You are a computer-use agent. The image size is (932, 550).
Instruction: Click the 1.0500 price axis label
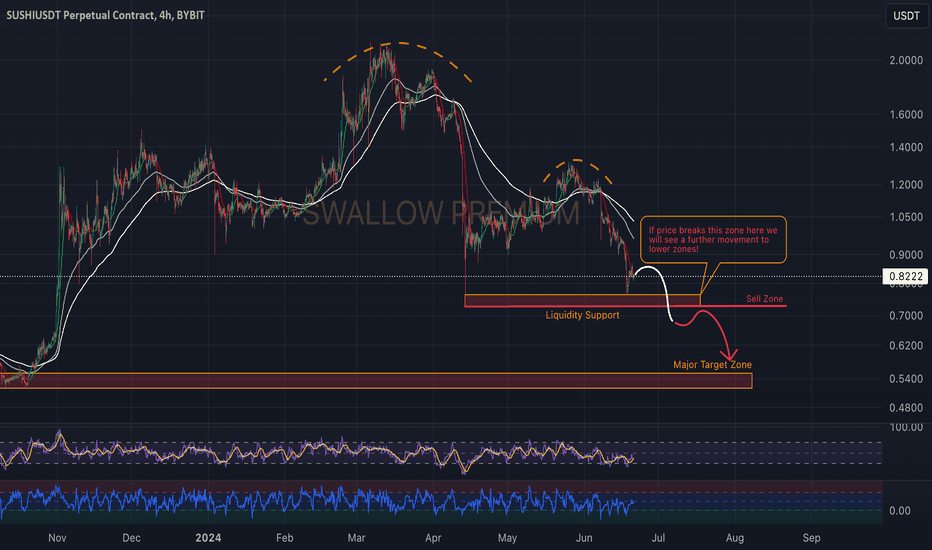(x=906, y=217)
